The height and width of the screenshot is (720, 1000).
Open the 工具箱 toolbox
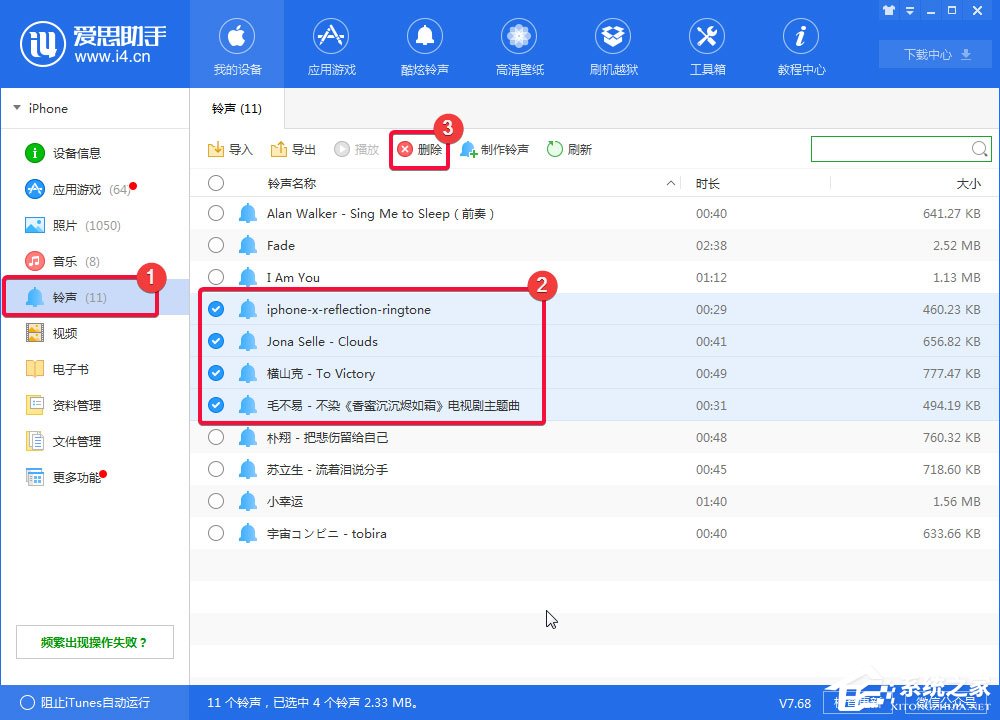707,45
